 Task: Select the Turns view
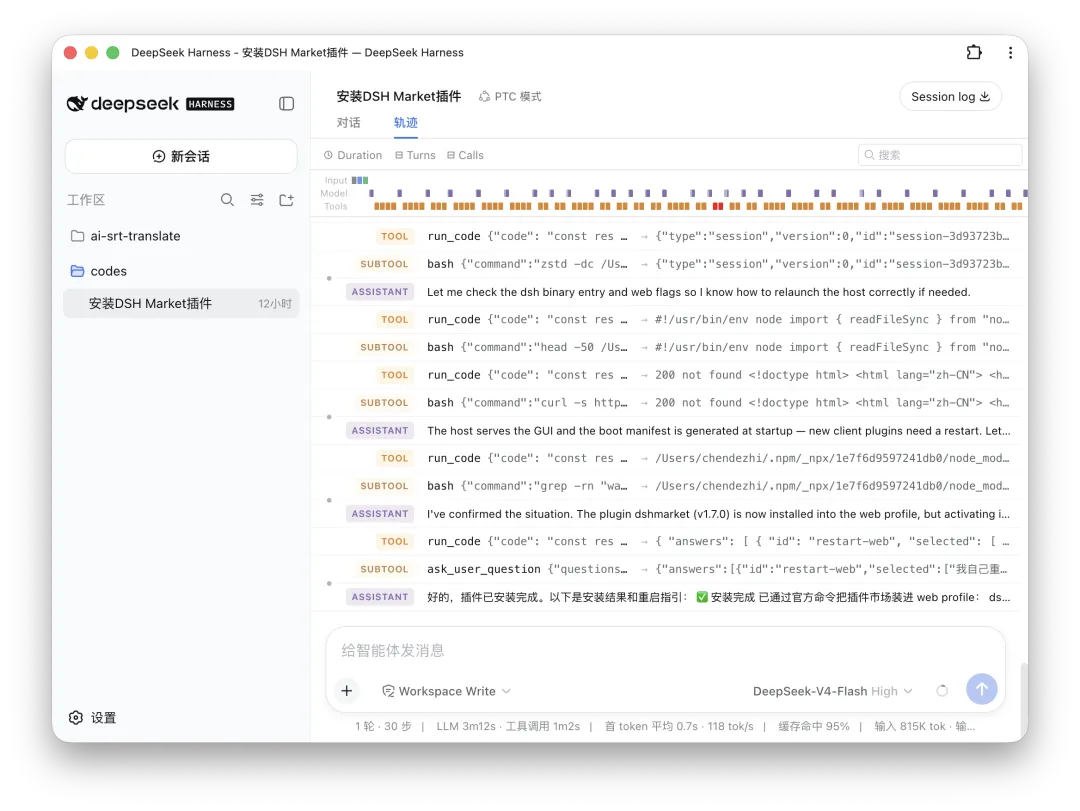tap(415, 155)
